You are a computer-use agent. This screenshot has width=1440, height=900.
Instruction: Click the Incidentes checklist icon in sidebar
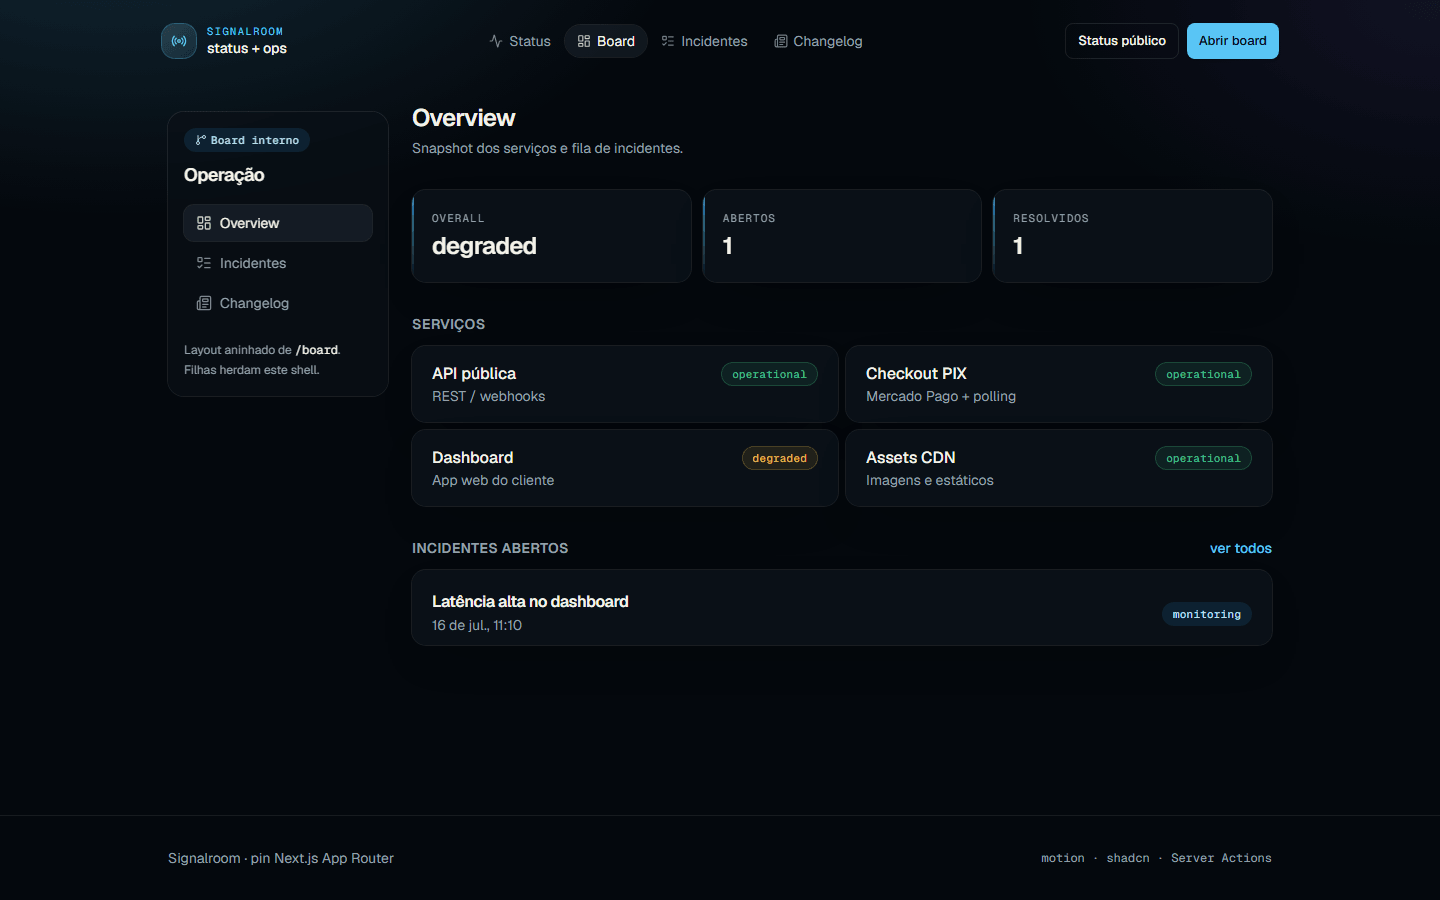(x=204, y=263)
